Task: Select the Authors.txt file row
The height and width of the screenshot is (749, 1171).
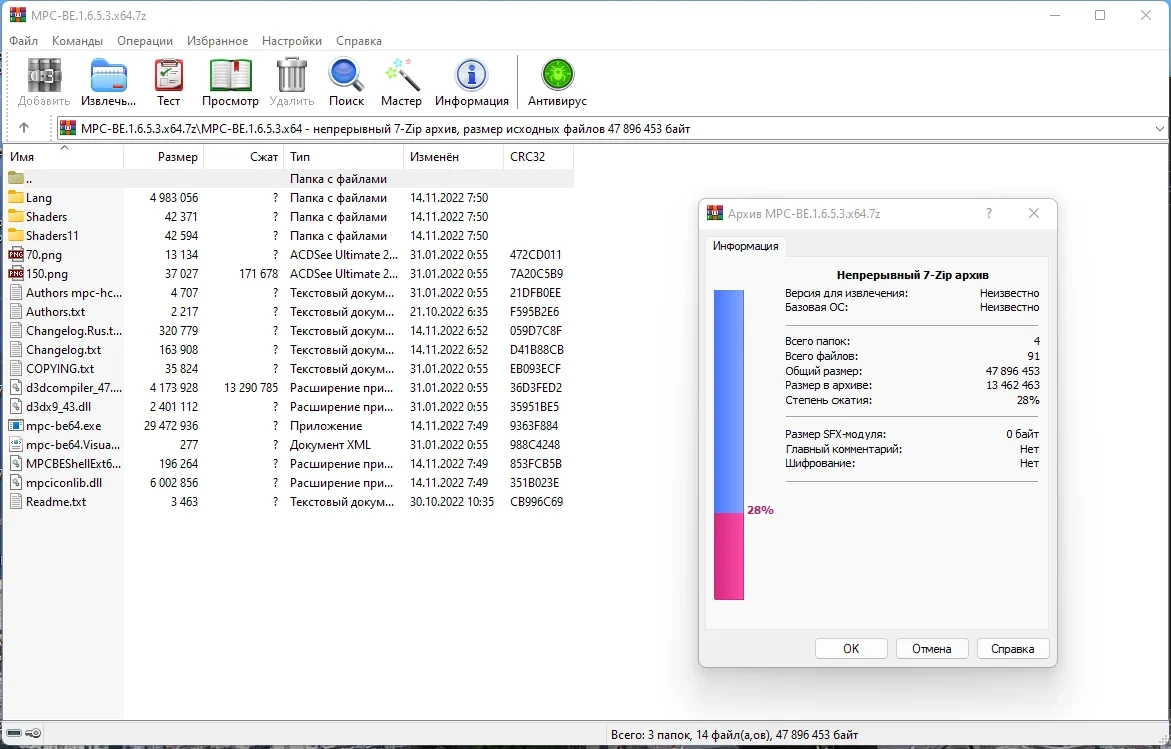Action: [x=289, y=311]
